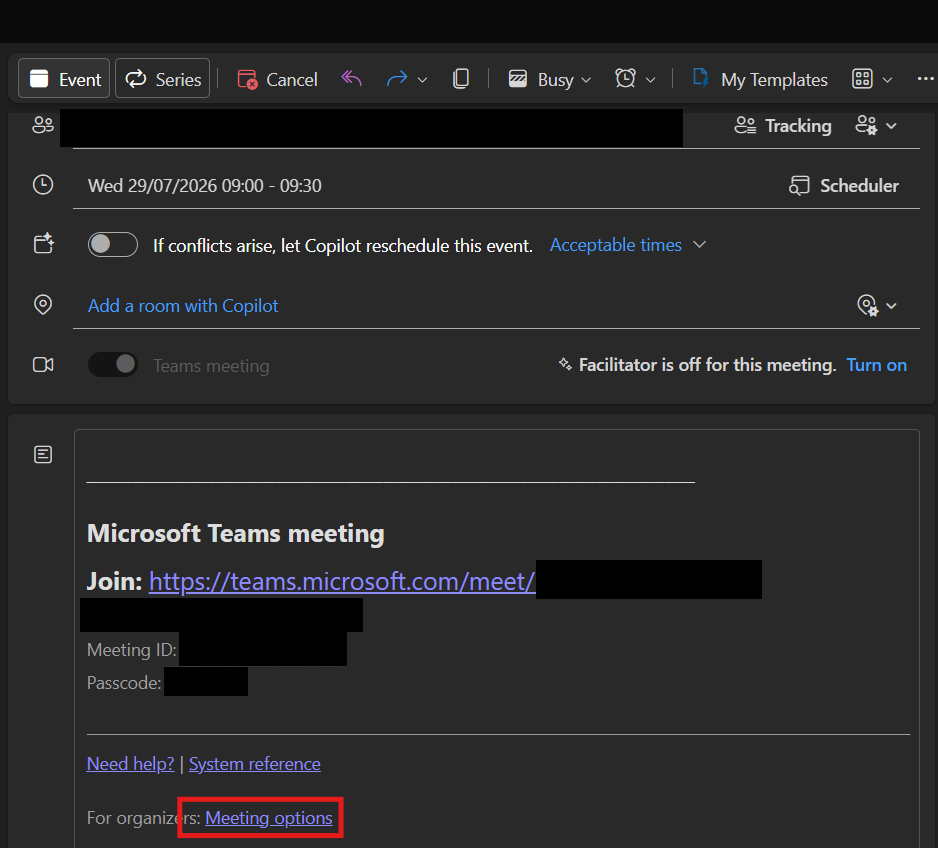Cancel the meeting via Cancel button
The height and width of the screenshot is (848, 938).
277,79
